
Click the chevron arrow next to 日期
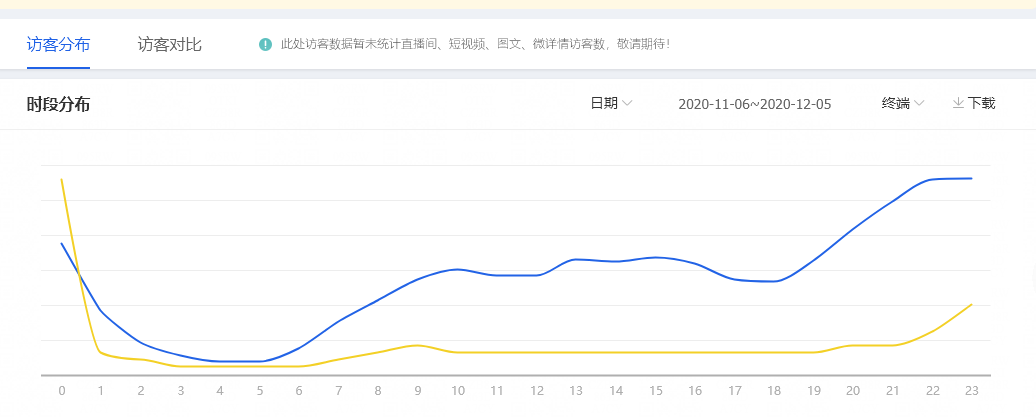pyautogui.click(x=628, y=104)
